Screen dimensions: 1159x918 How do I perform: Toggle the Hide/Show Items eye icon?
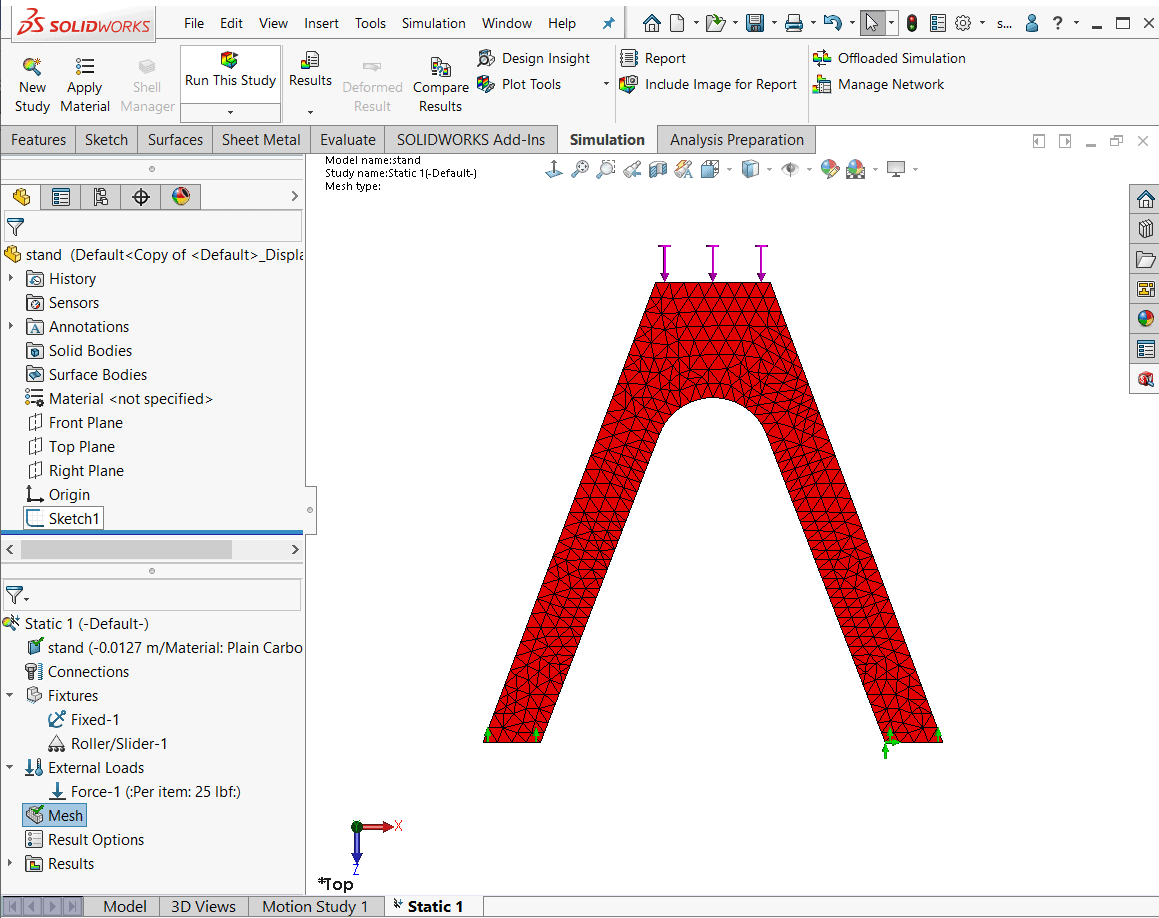(x=790, y=170)
